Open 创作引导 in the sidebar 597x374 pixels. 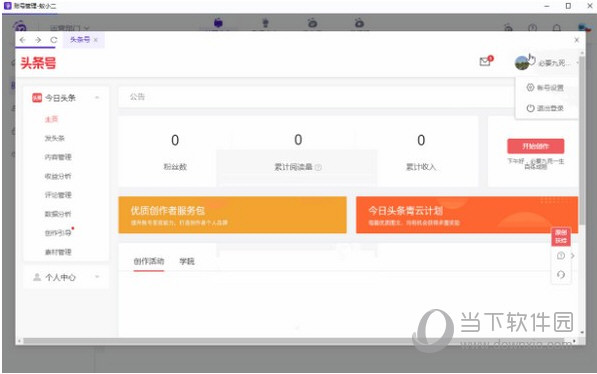(58, 233)
